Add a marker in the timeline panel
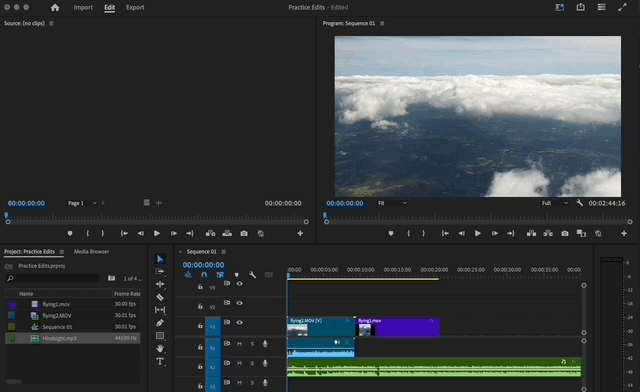Viewport: 640px width, 392px height. click(x=236, y=275)
